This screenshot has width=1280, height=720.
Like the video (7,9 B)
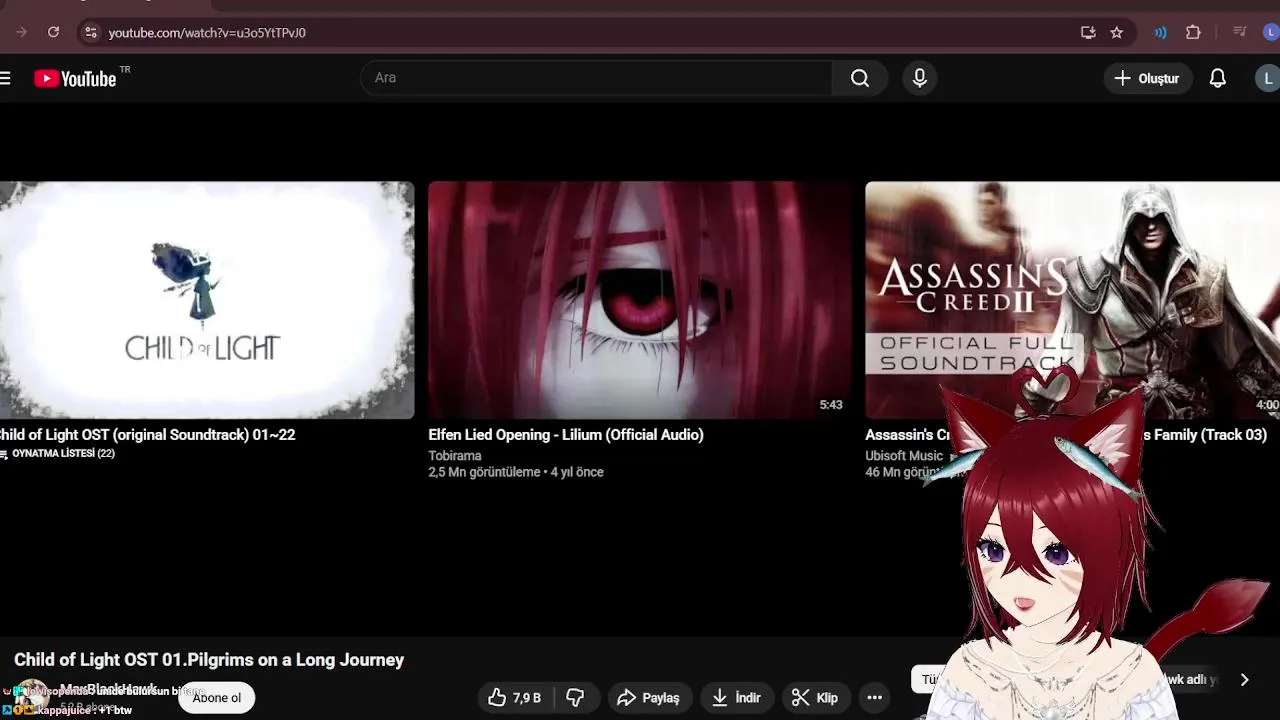pos(514,698)
